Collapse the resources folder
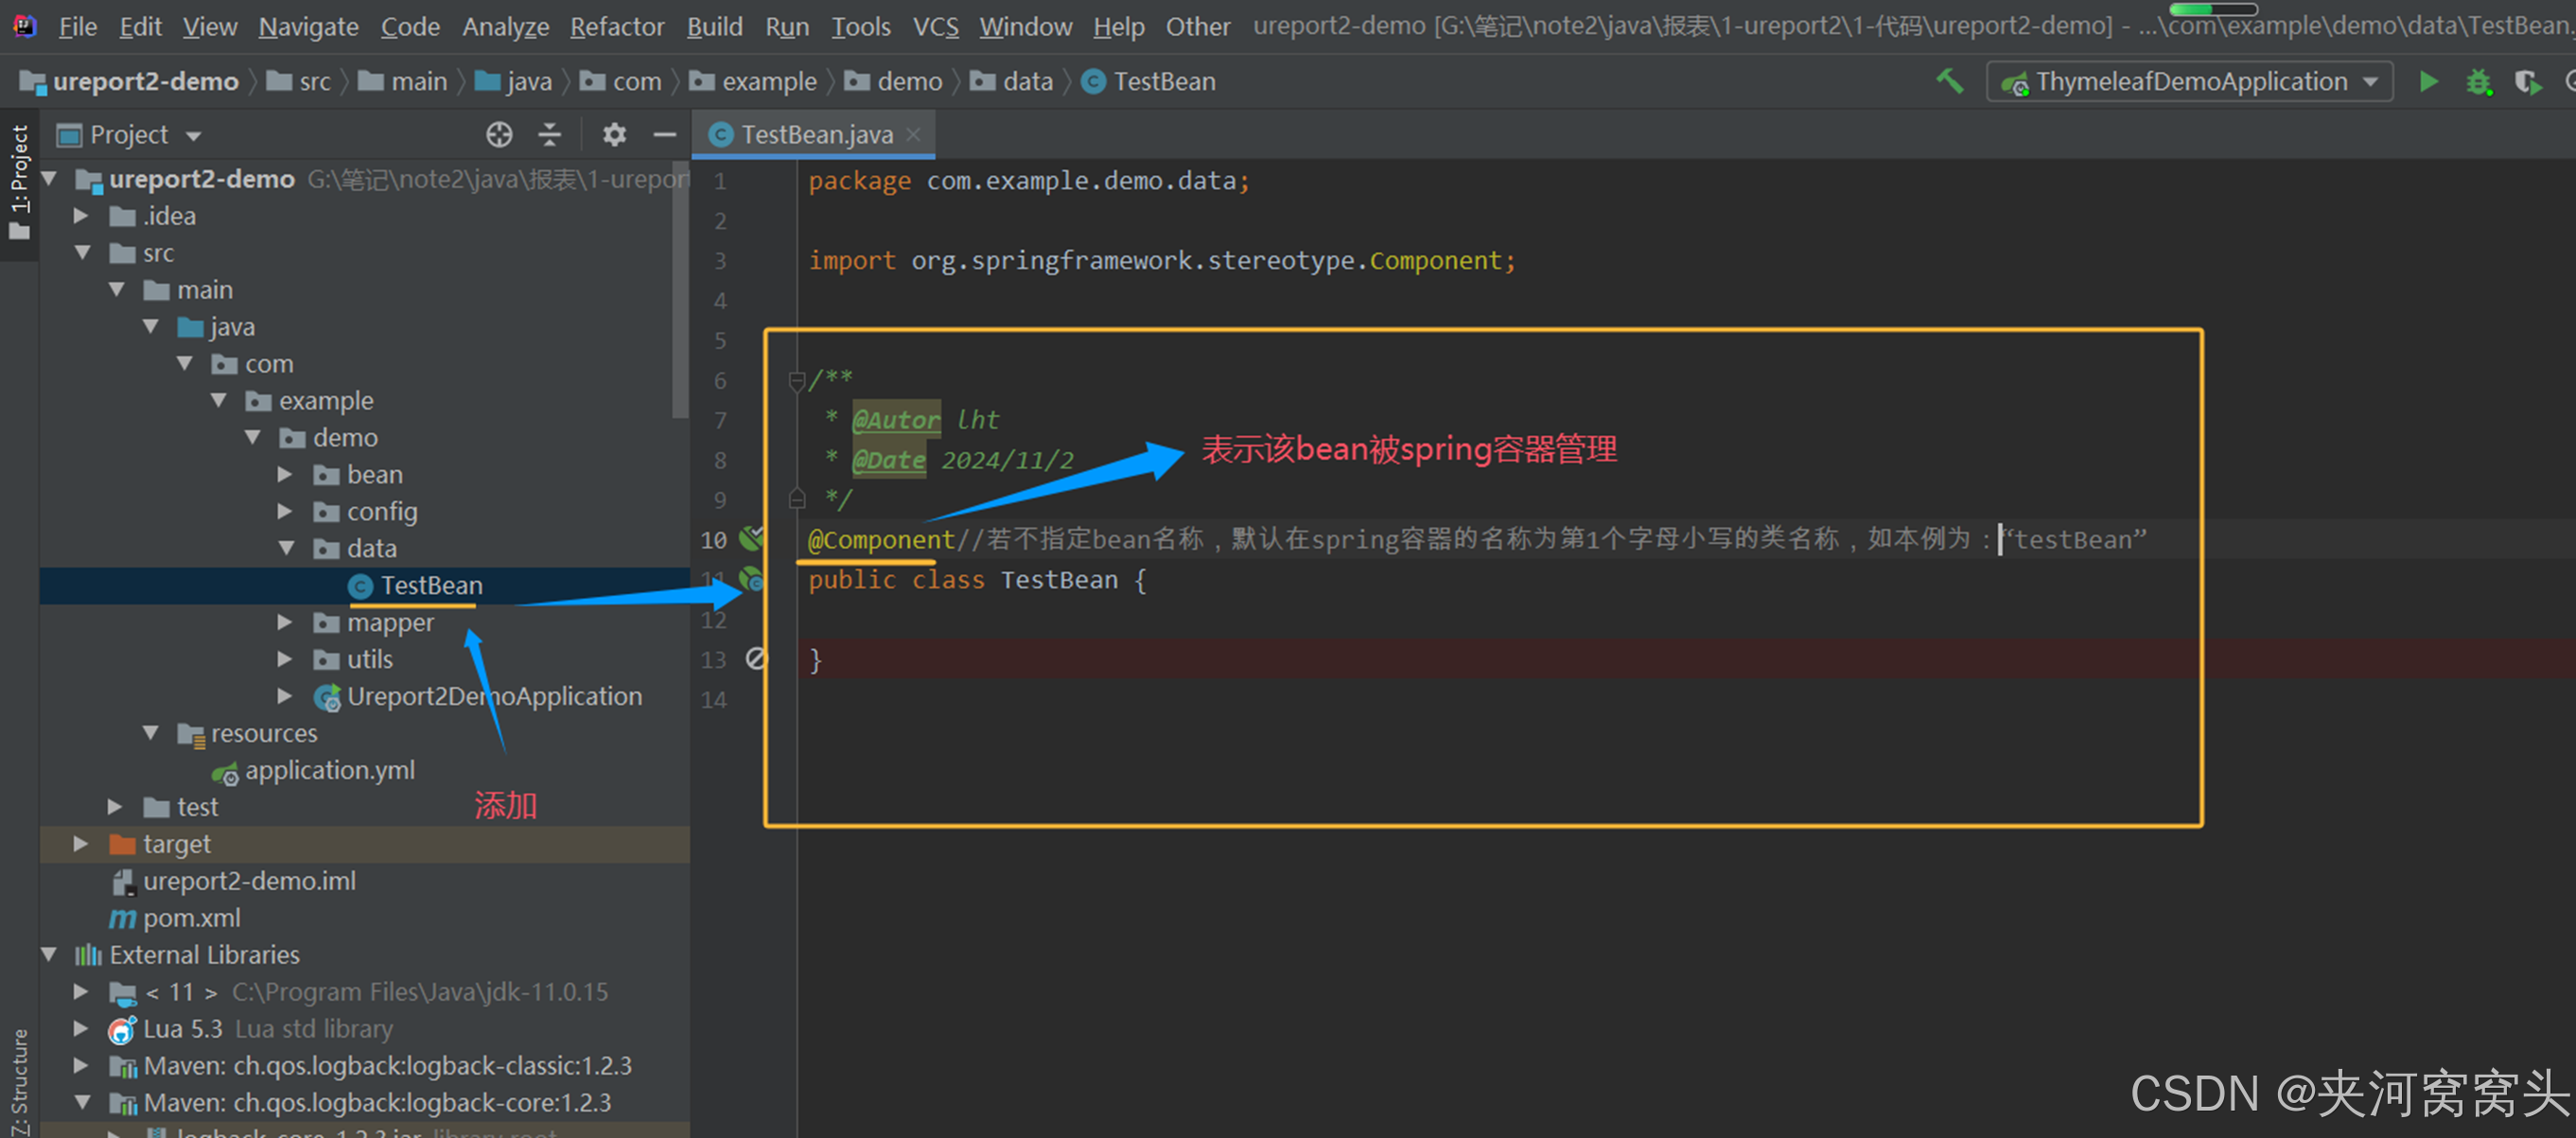 click(151, 733)
